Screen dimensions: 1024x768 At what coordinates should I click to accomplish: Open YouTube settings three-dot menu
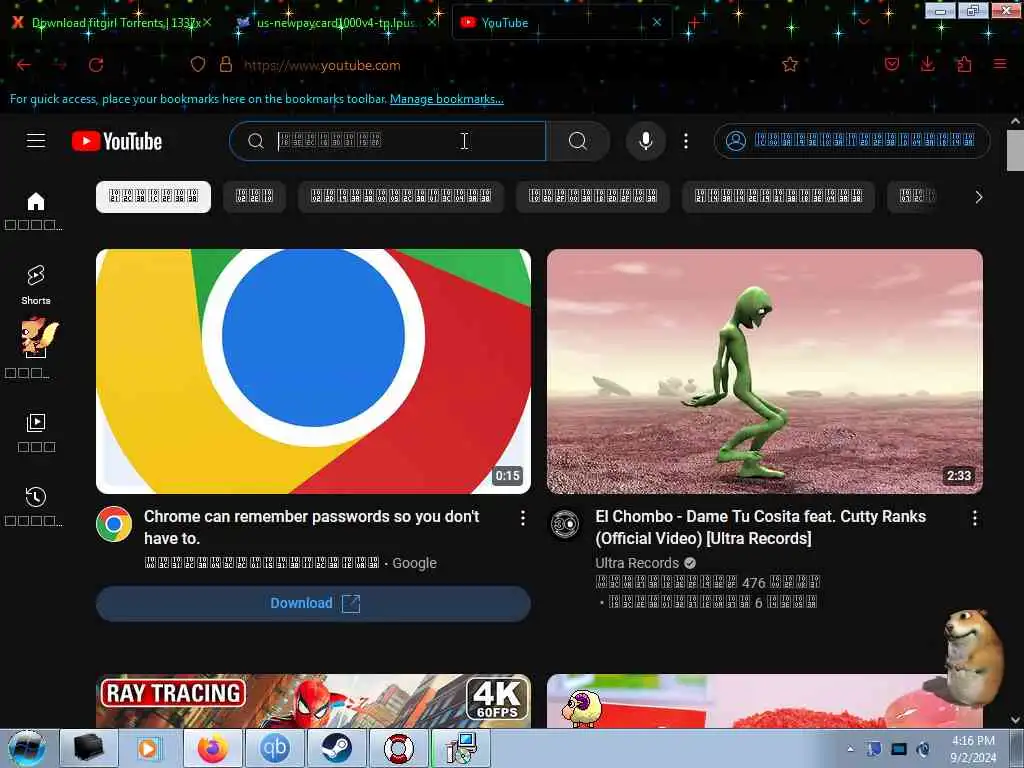(x=686, y=141)
